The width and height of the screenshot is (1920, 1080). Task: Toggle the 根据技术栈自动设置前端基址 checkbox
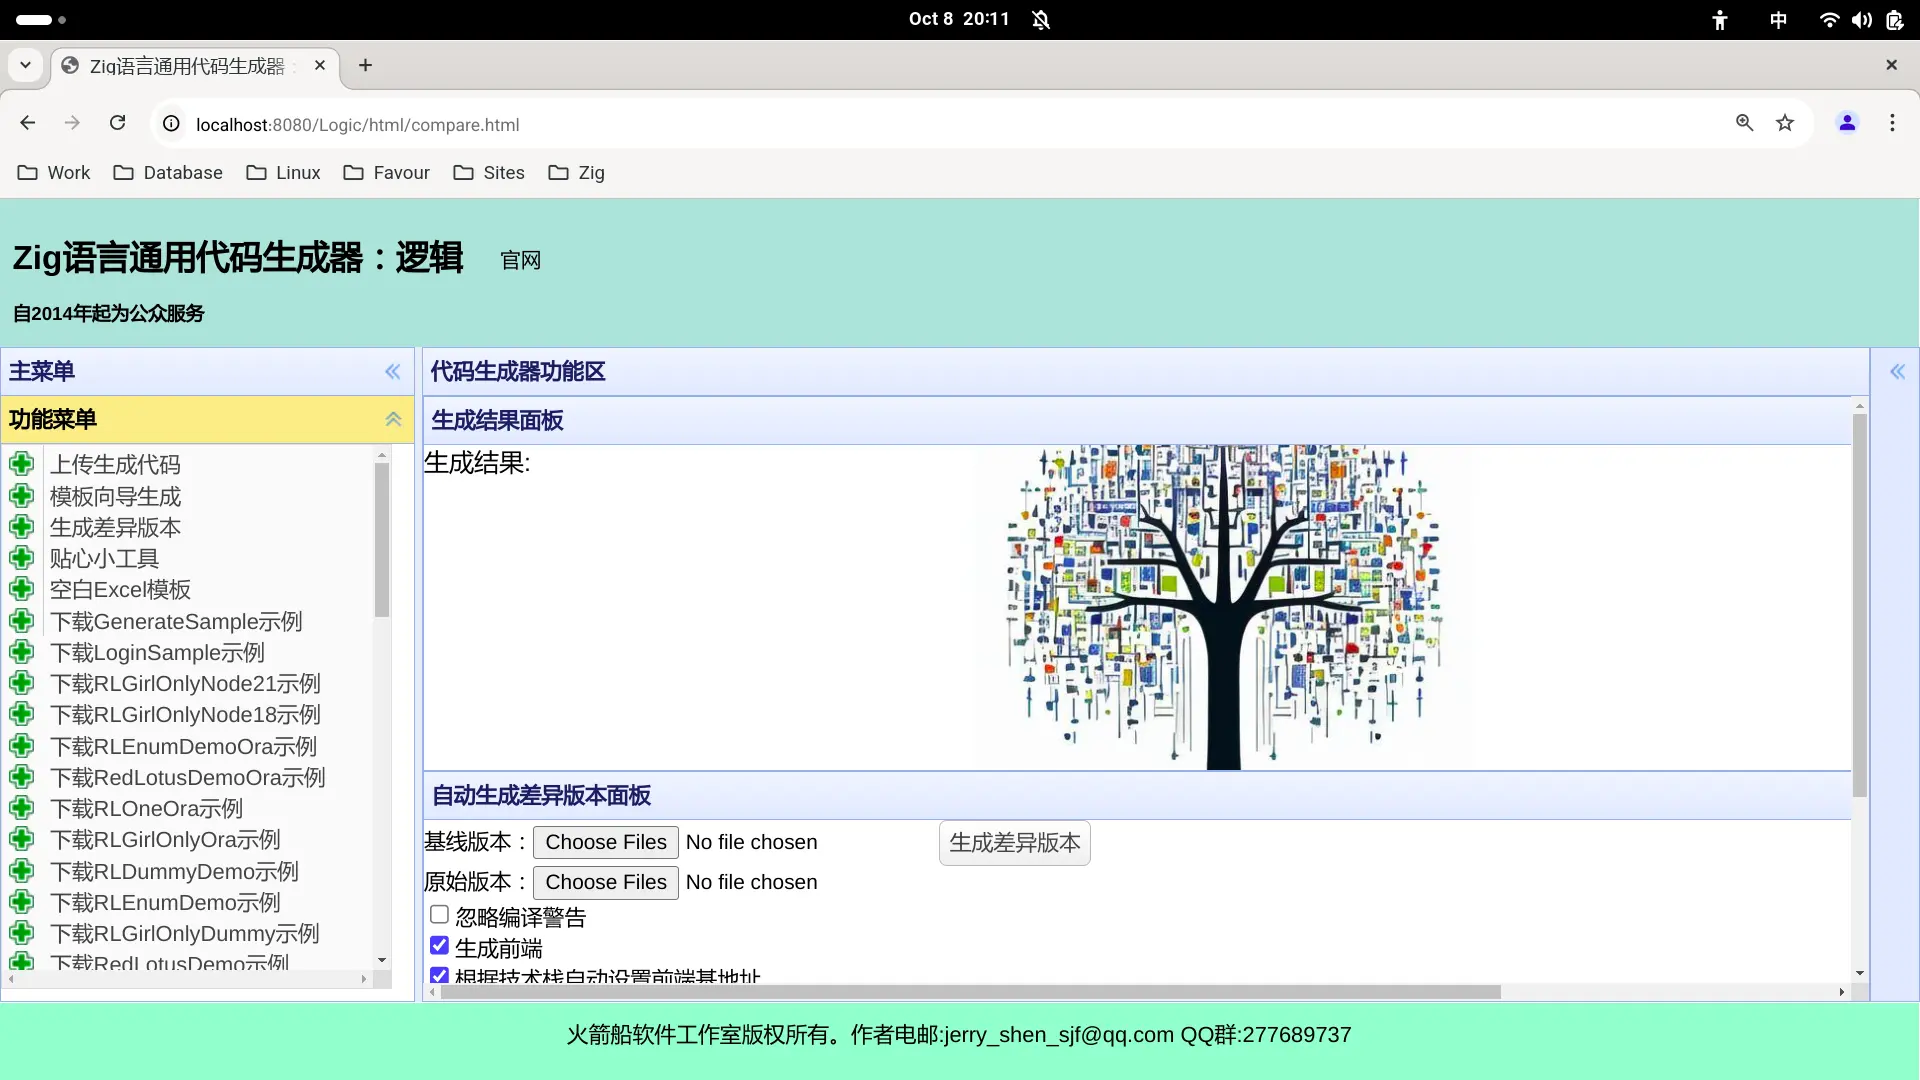(x=438, y=975)
